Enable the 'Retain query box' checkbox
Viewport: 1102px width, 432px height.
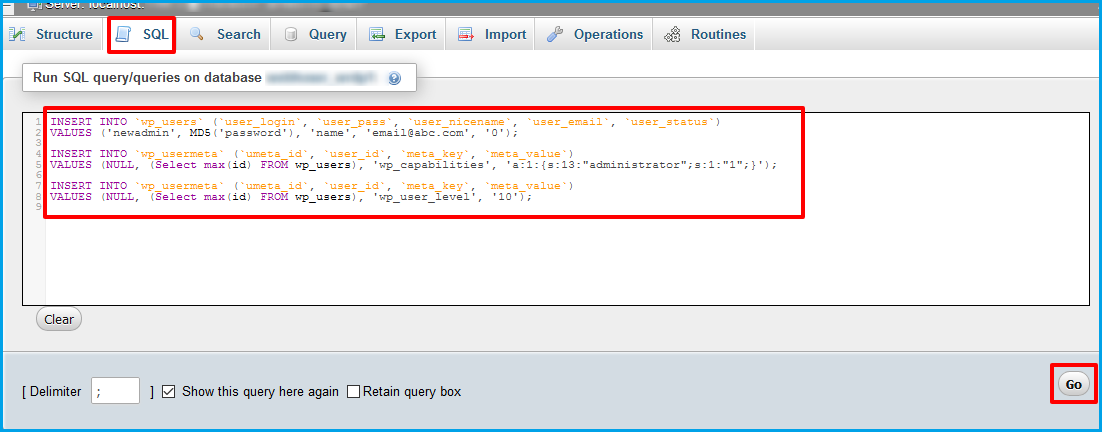[x=353, y=391]
